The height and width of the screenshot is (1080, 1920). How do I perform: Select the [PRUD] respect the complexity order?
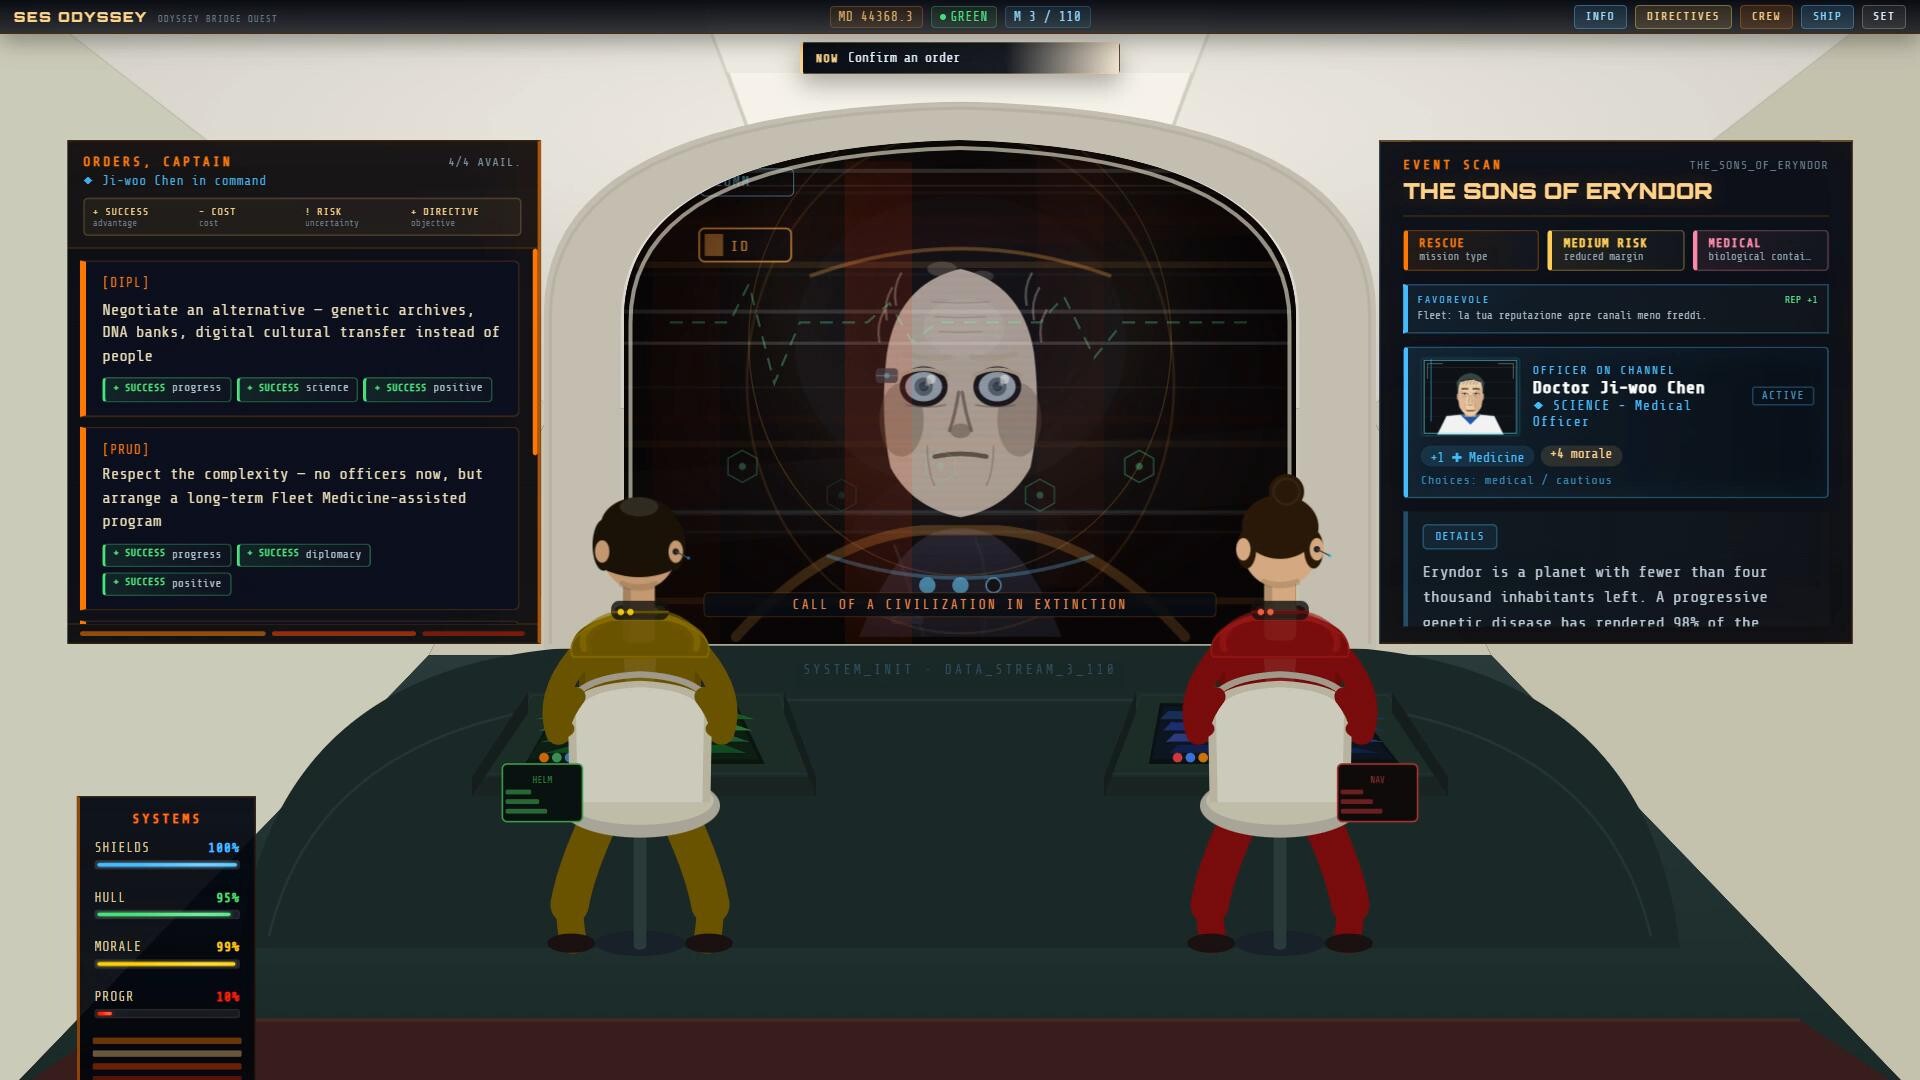300,518
